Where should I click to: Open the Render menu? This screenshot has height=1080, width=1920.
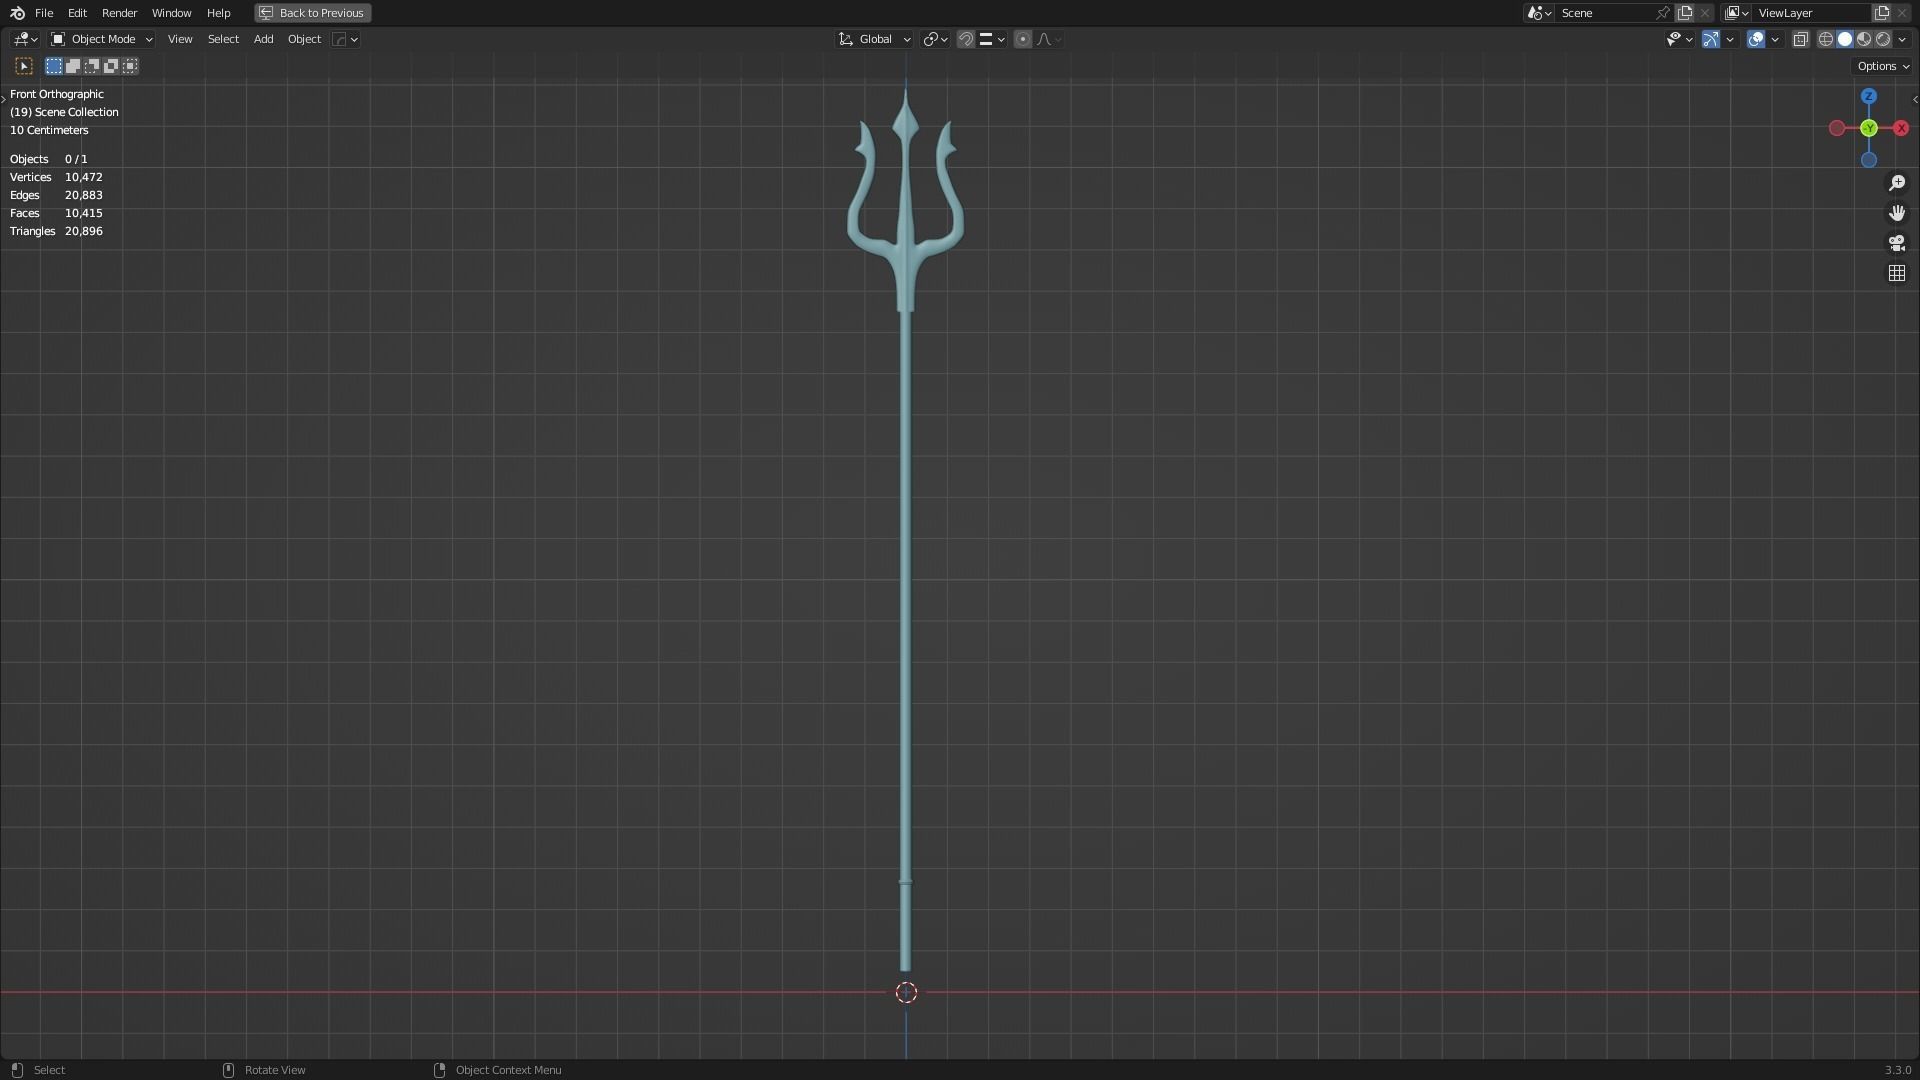click(x=119, y=13)
